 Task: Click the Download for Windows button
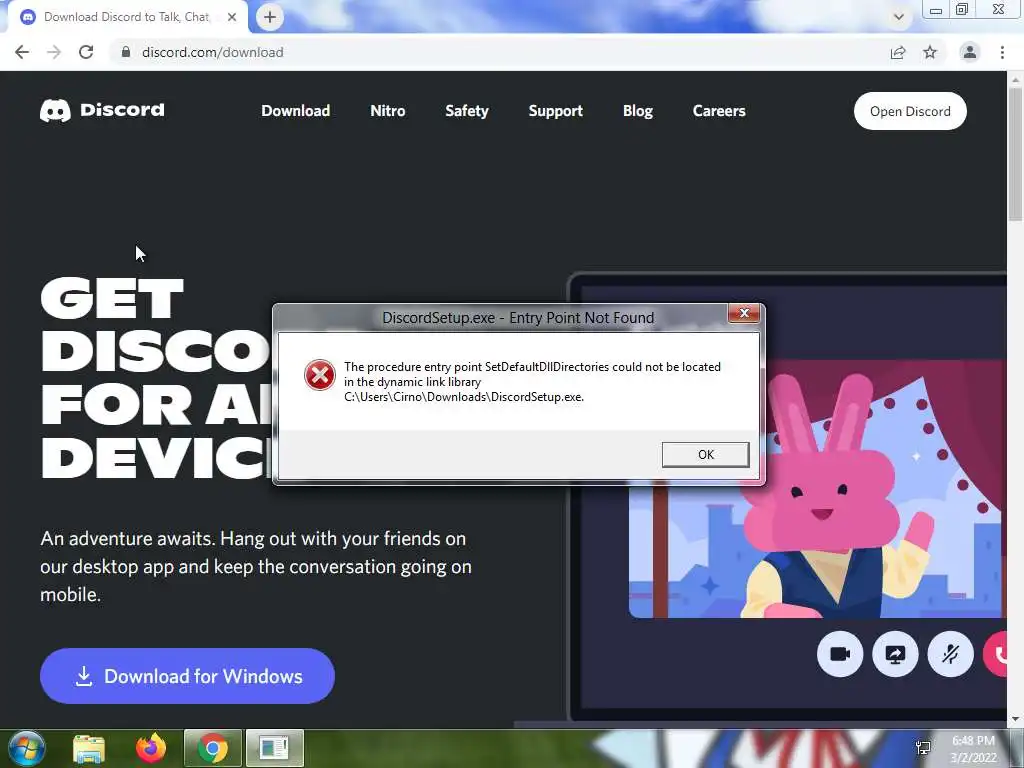coord(187,676)
